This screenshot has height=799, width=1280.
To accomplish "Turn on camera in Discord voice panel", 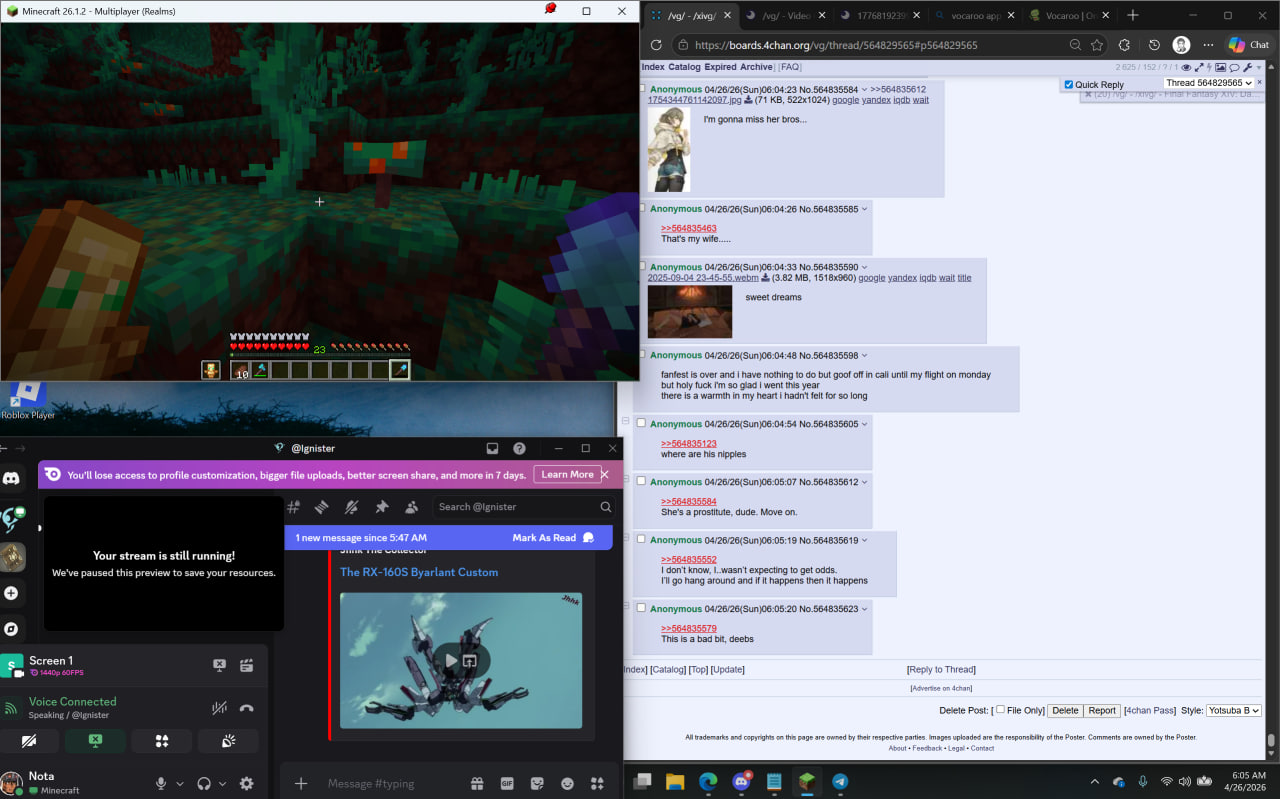I will 29,741.
